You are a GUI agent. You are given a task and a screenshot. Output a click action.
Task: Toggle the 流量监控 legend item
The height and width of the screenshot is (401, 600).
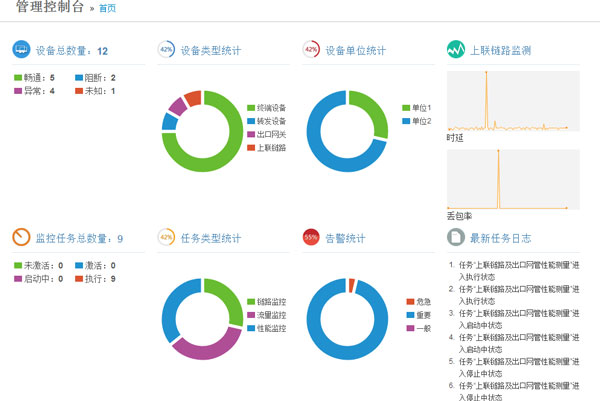pos(270,314)
